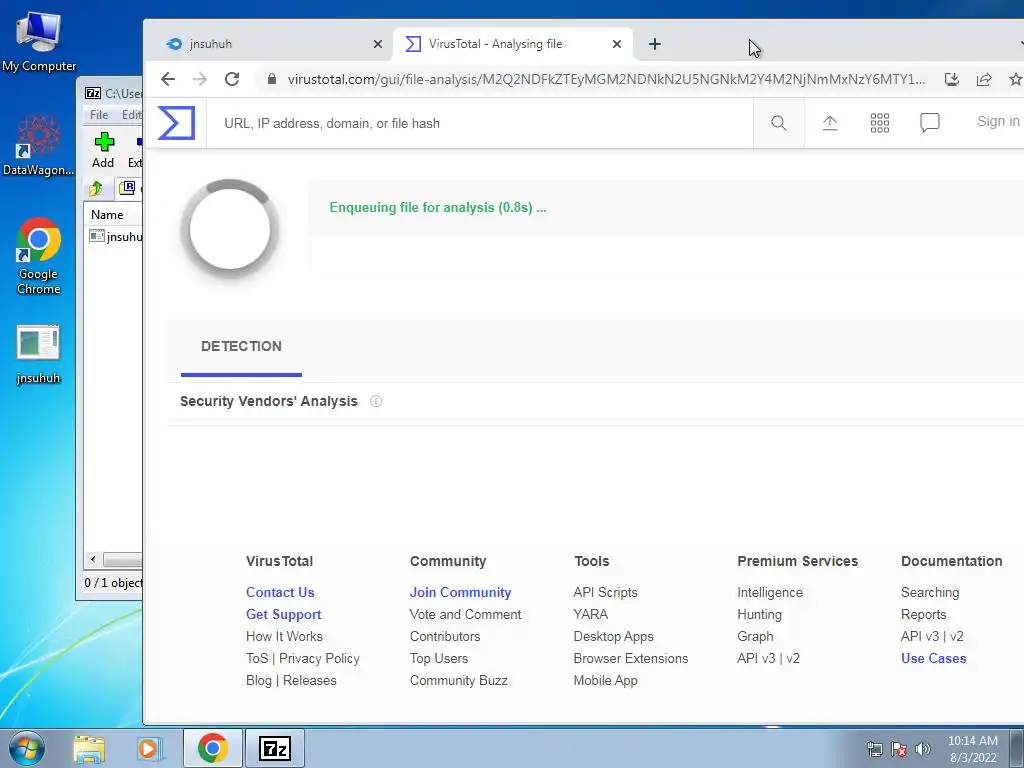1024x768 pixels.
Task: Open the Use Cases link
Action: coord(934,658)
